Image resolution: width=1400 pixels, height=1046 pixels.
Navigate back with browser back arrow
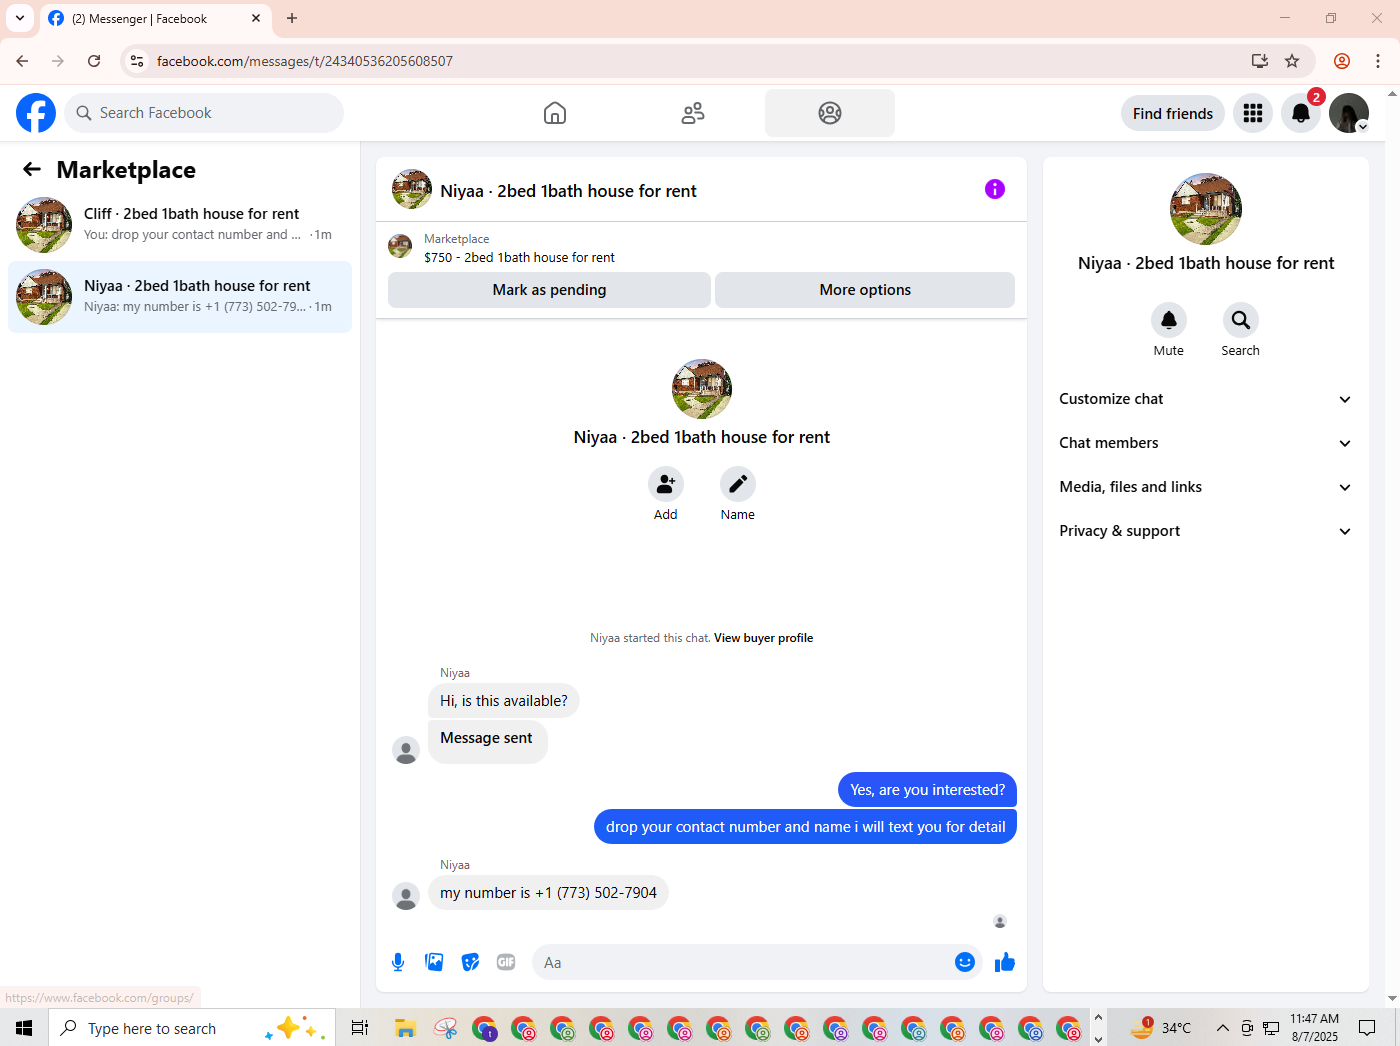(x=22, y=61)
